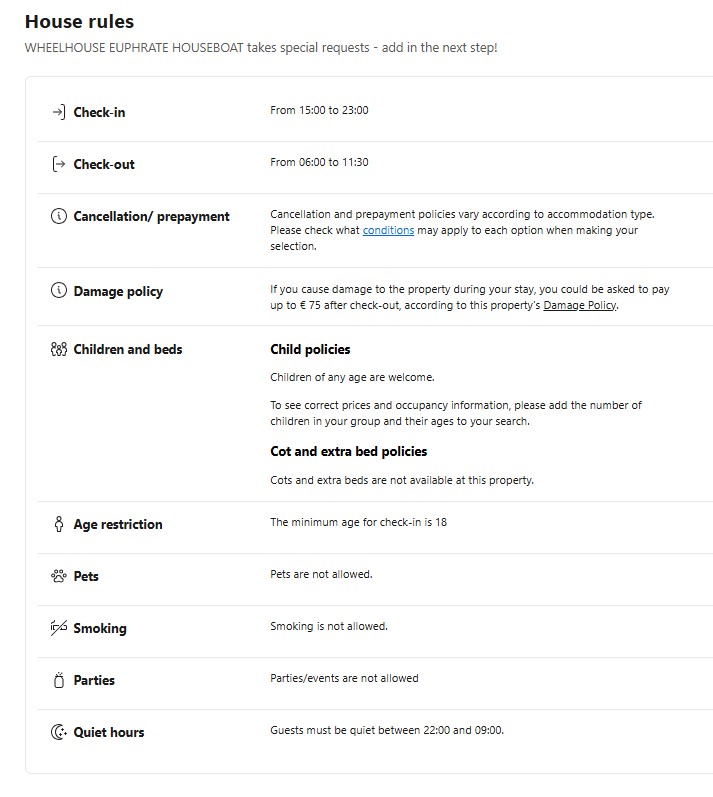The width and height of the screenshot is (713, 797).
Task: Click the Children and beds icon
Action: 58,349
